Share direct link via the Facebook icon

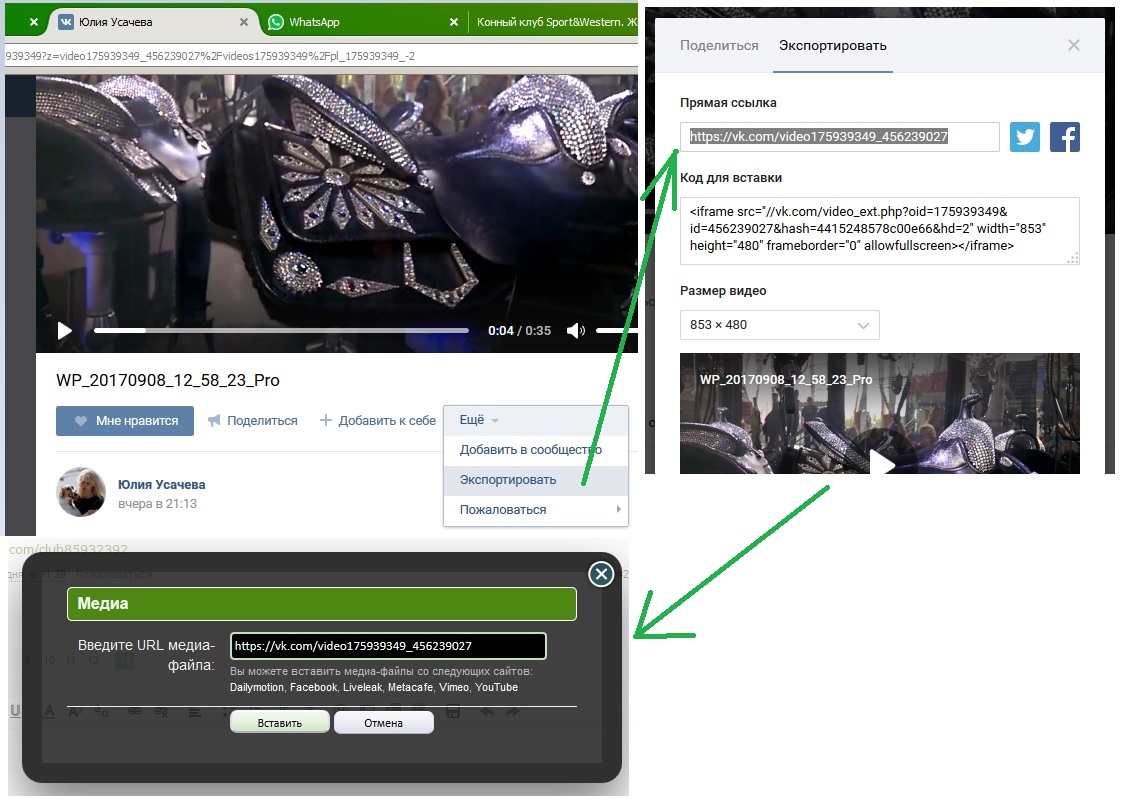pyautogui.click(x=1065, y=137)
